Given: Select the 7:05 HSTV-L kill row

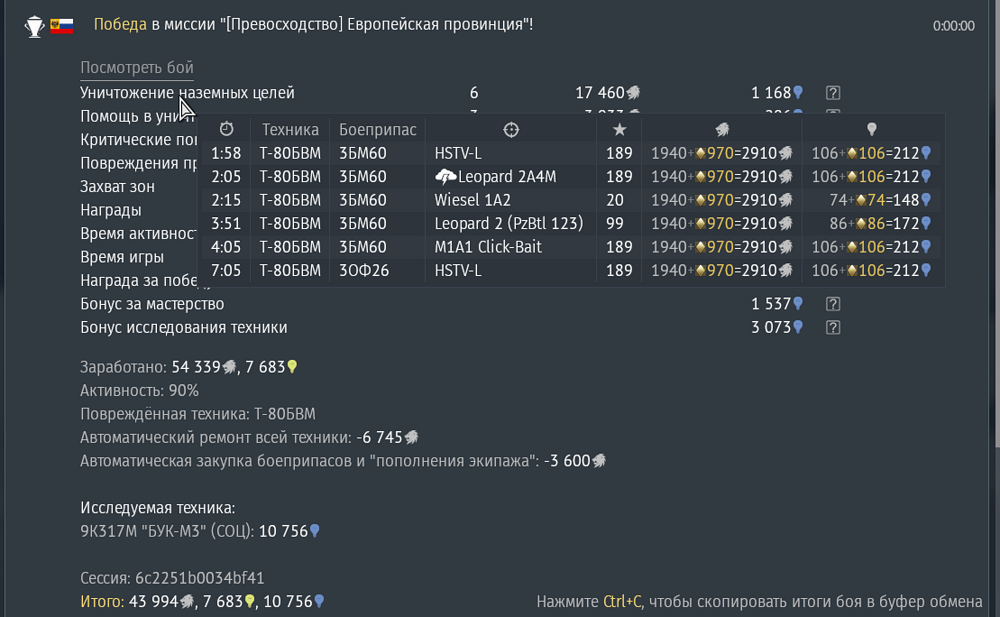Looking at the screenshot, I should click(x=571, y=271).
